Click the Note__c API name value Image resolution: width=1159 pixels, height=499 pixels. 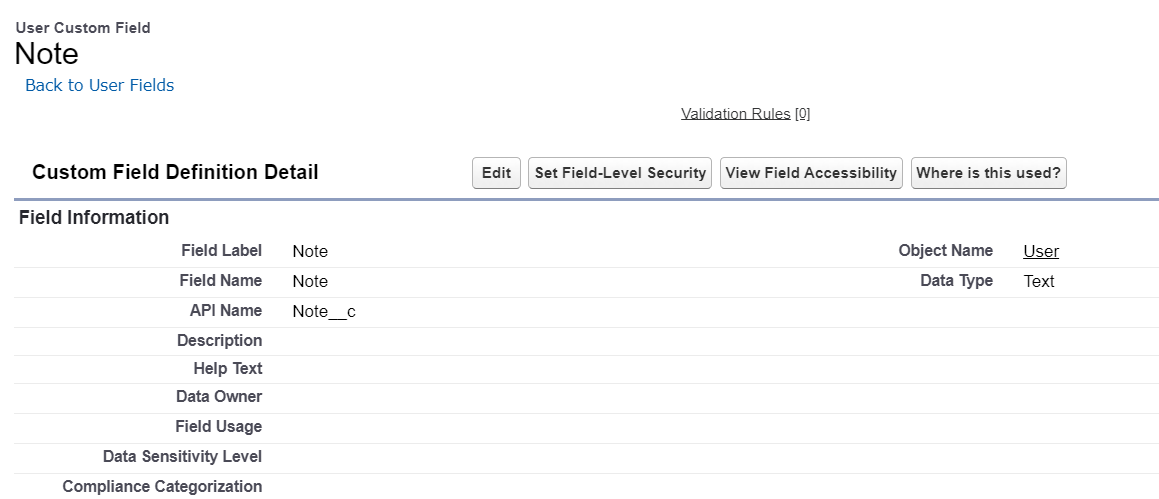click(x=324, y=312)
